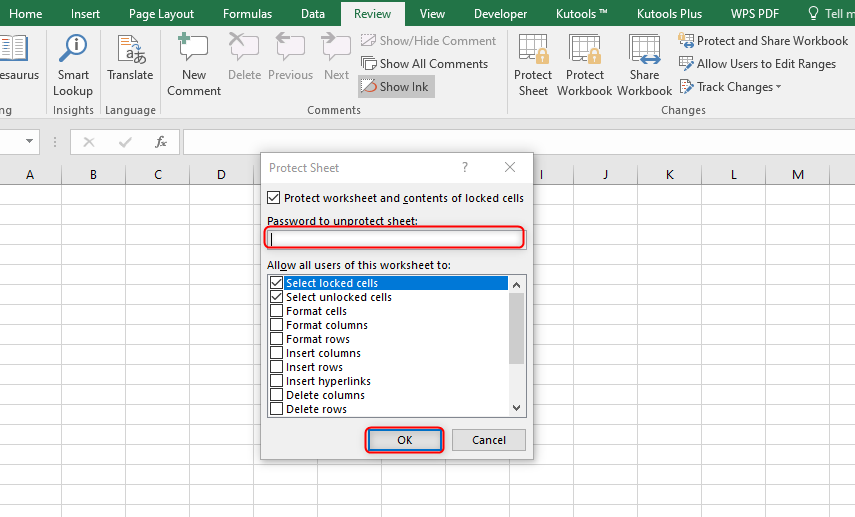Click the password to unprotect sheet field

click(396, 239)
